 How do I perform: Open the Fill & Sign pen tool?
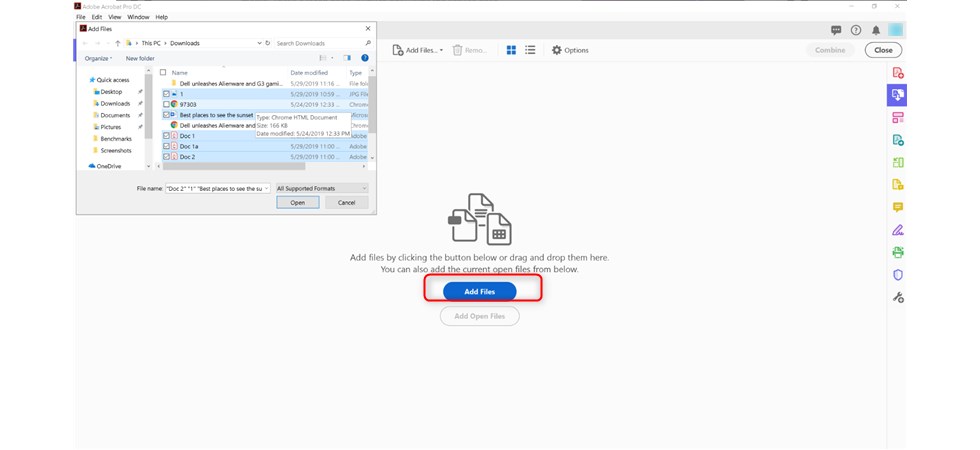pyautogui.click(x=897, y=230)
